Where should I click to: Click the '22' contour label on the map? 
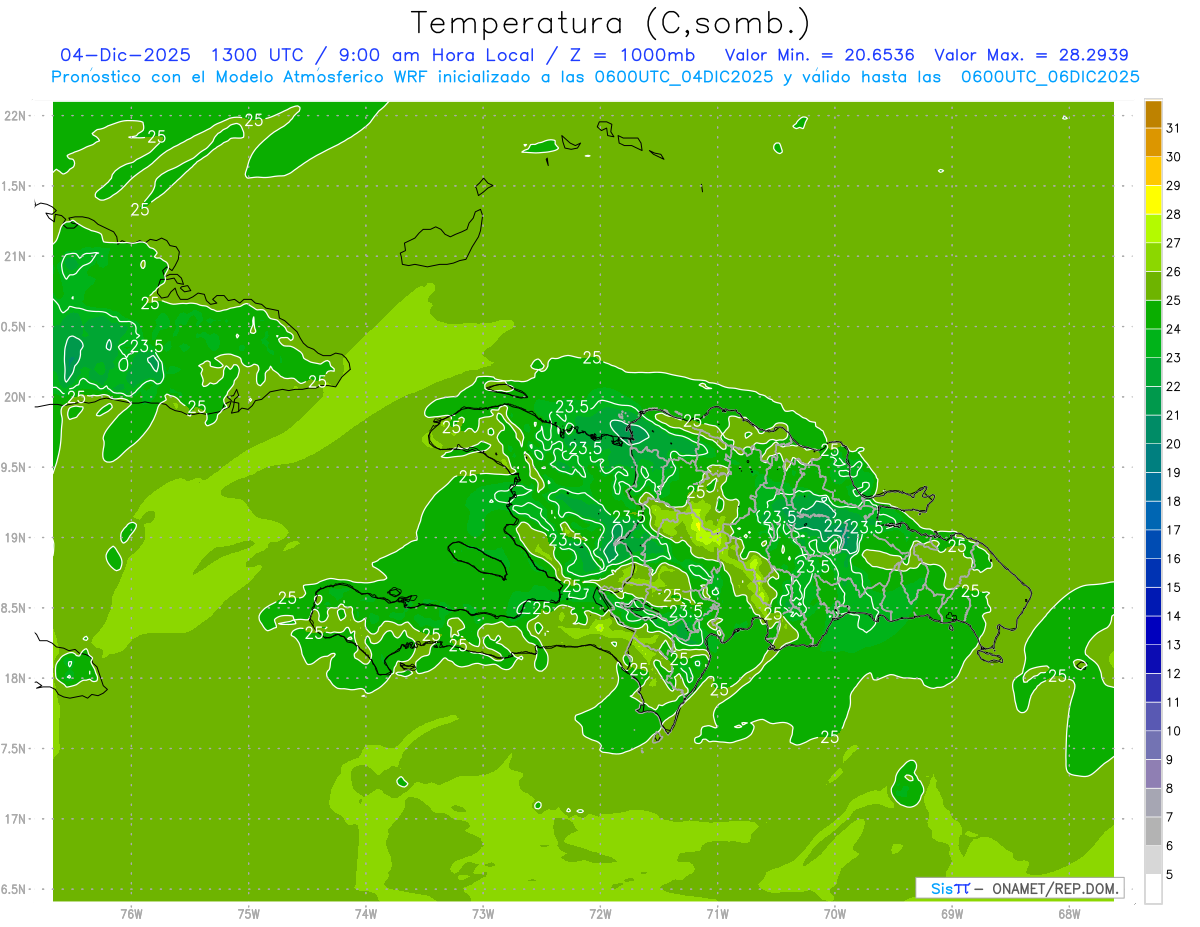tap(833, 526)
